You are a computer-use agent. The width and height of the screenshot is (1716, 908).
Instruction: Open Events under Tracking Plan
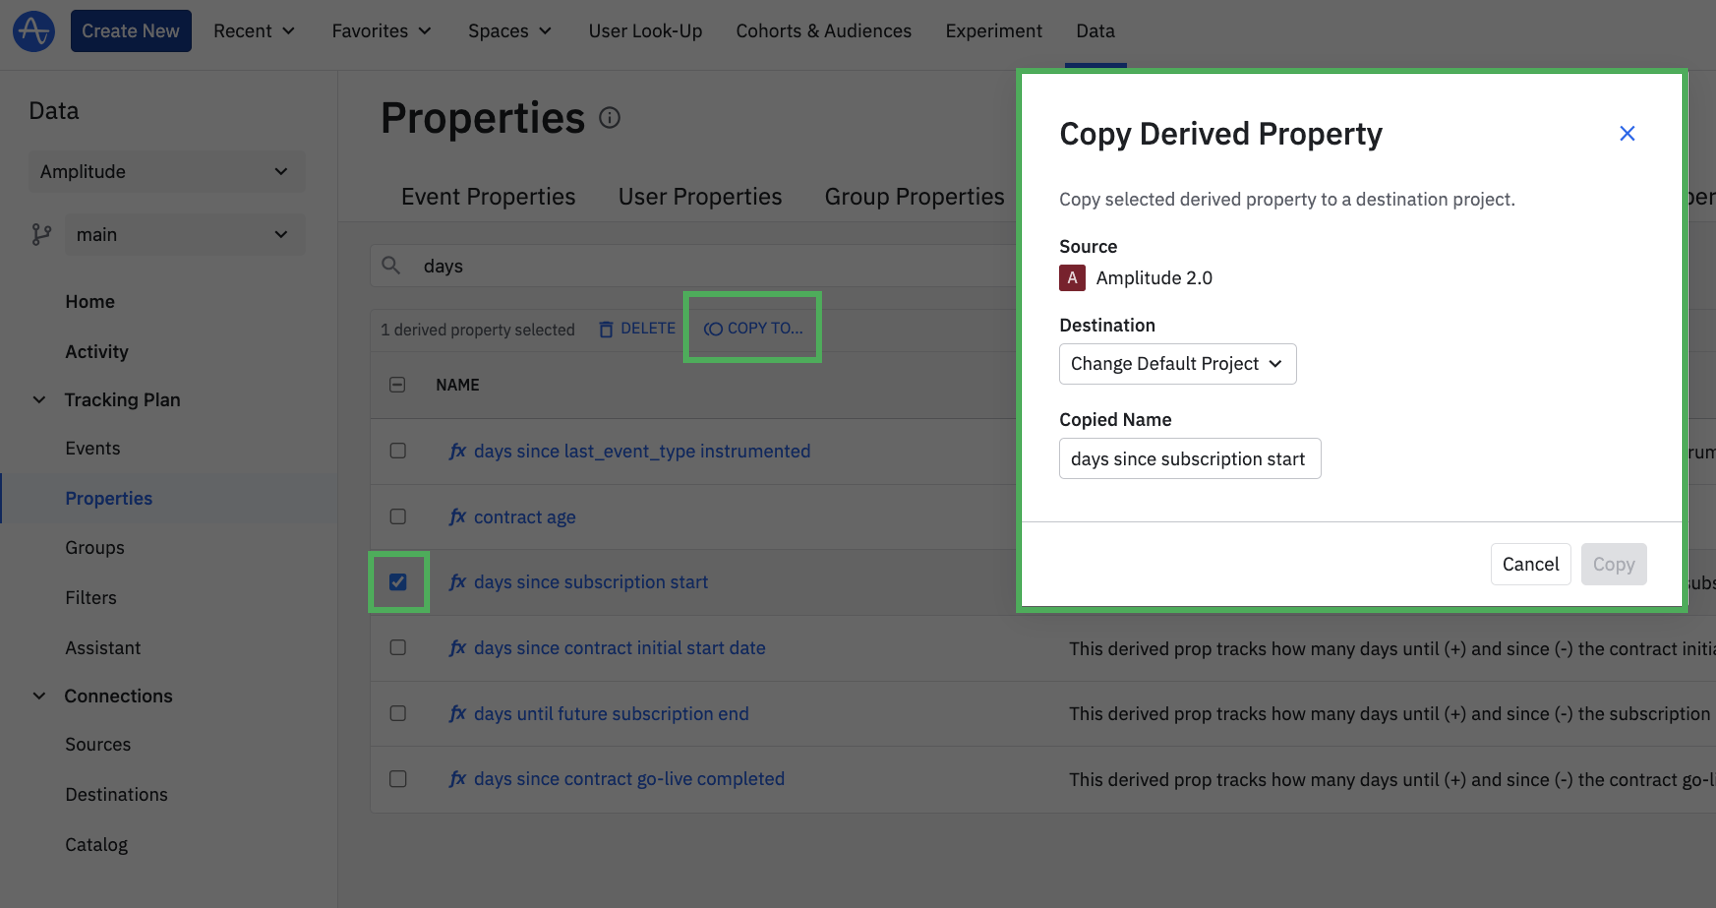[93, 449]
